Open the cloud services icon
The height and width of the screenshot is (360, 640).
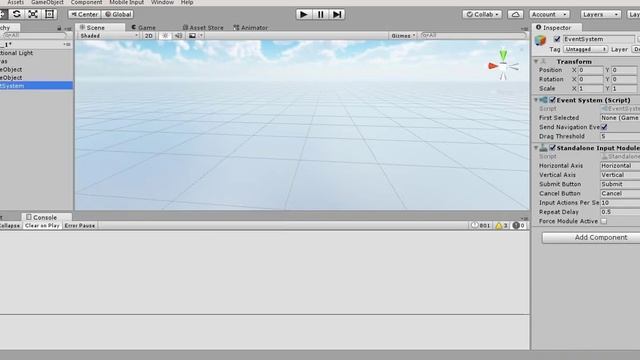(516, 14)
